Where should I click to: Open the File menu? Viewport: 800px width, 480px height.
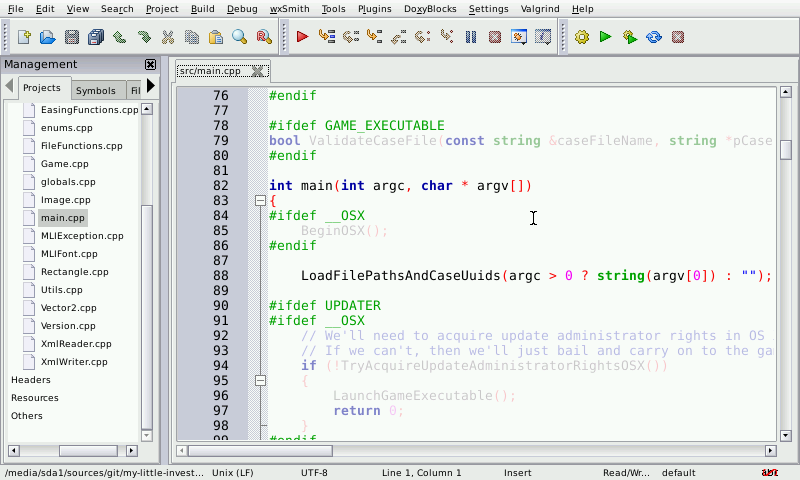click(x=15, y=9)
